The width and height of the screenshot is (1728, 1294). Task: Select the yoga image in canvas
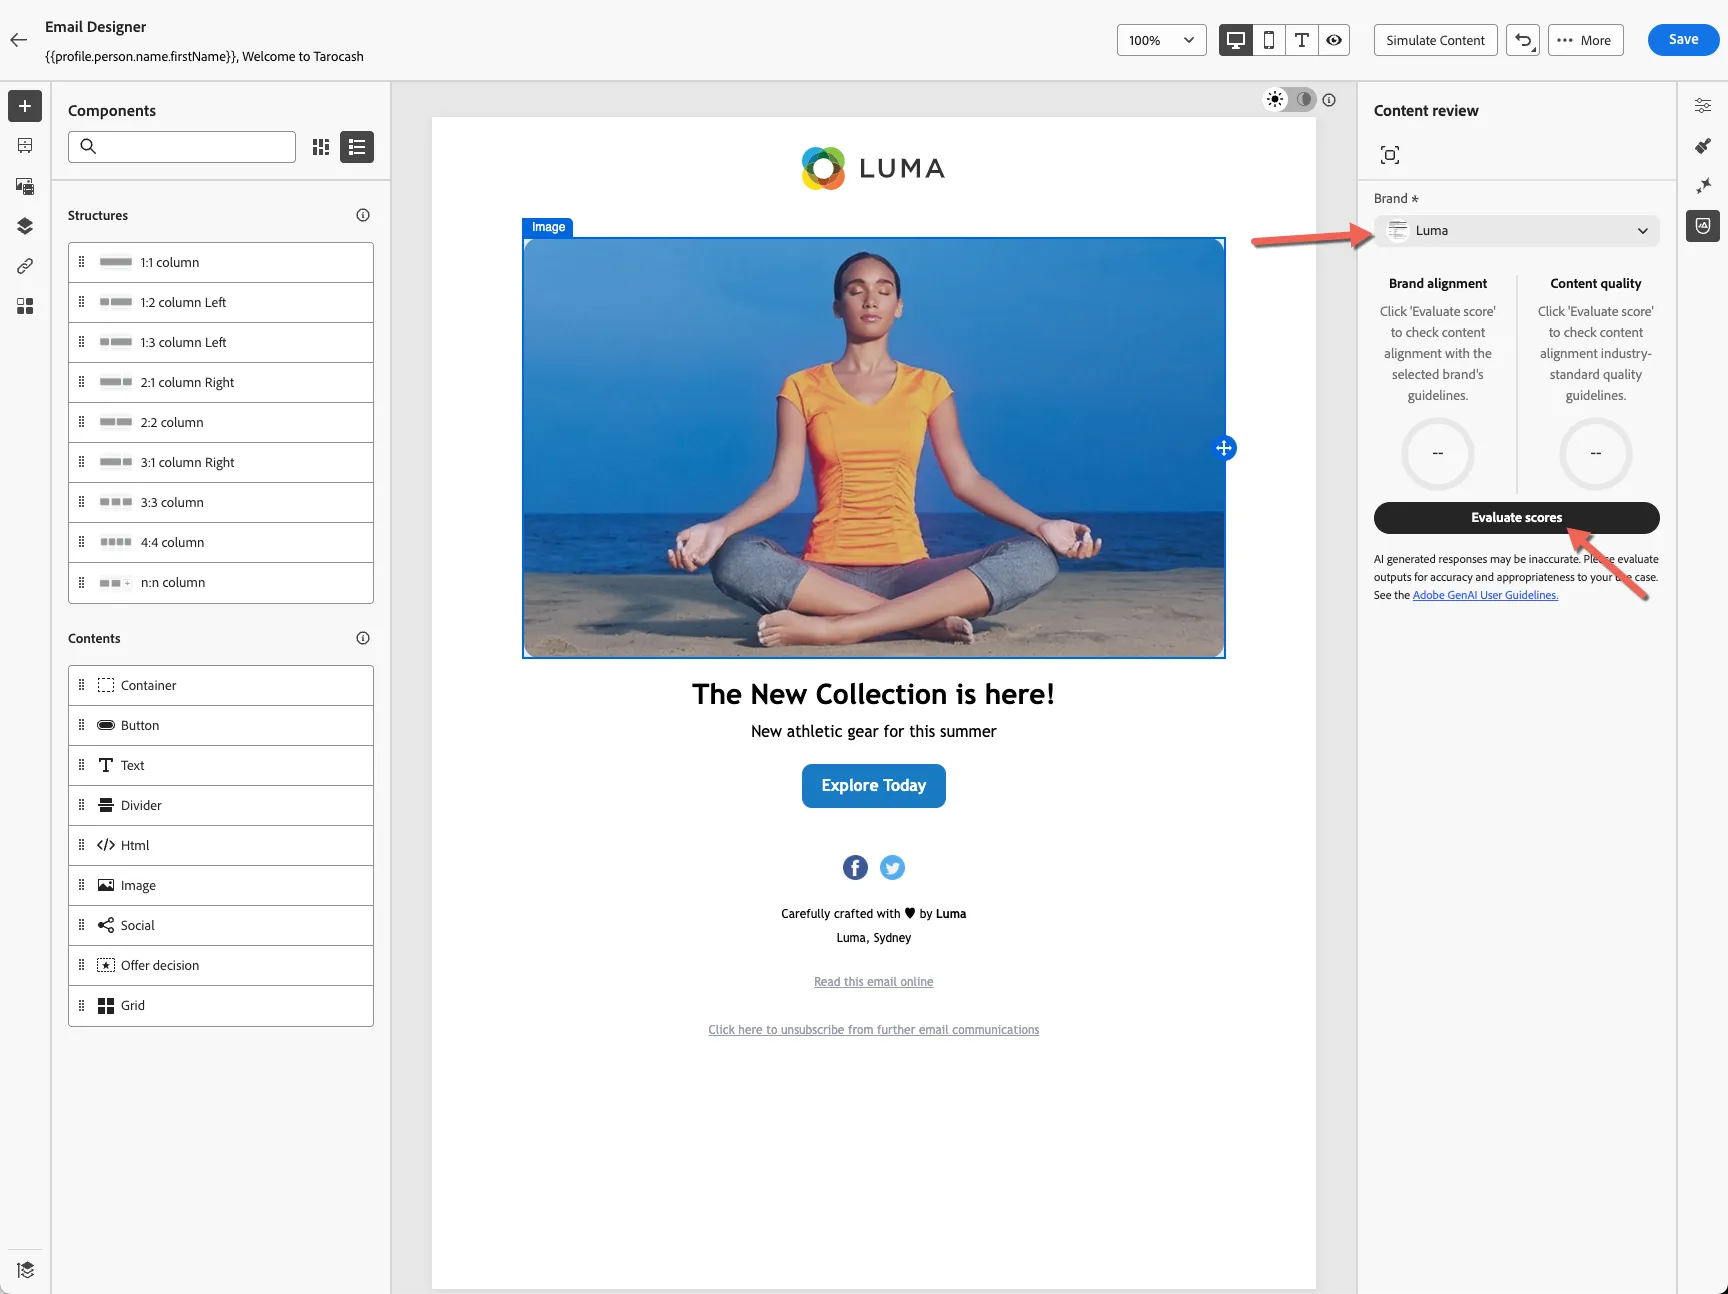point(874,448)
